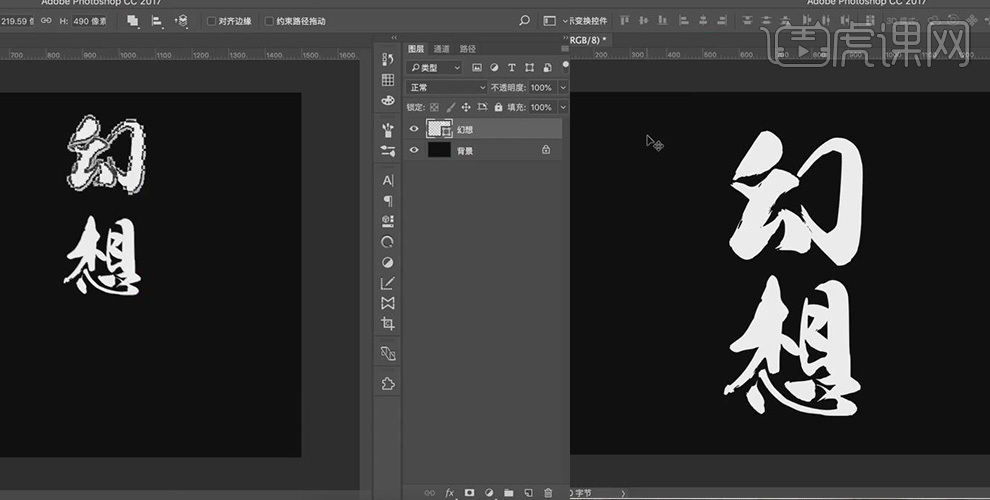Open the 不透明度 opacity dropdown arrow
990x500 pixels.
[563, 87]
